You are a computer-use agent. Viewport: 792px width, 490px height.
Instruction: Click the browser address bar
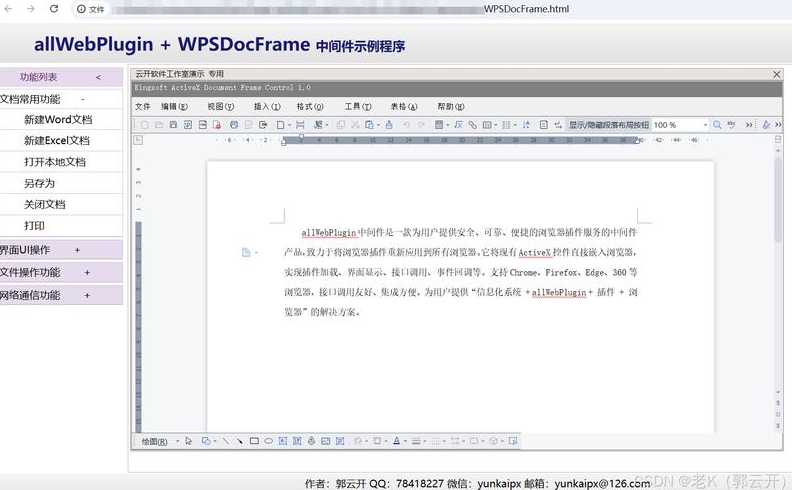coord(339,9)
